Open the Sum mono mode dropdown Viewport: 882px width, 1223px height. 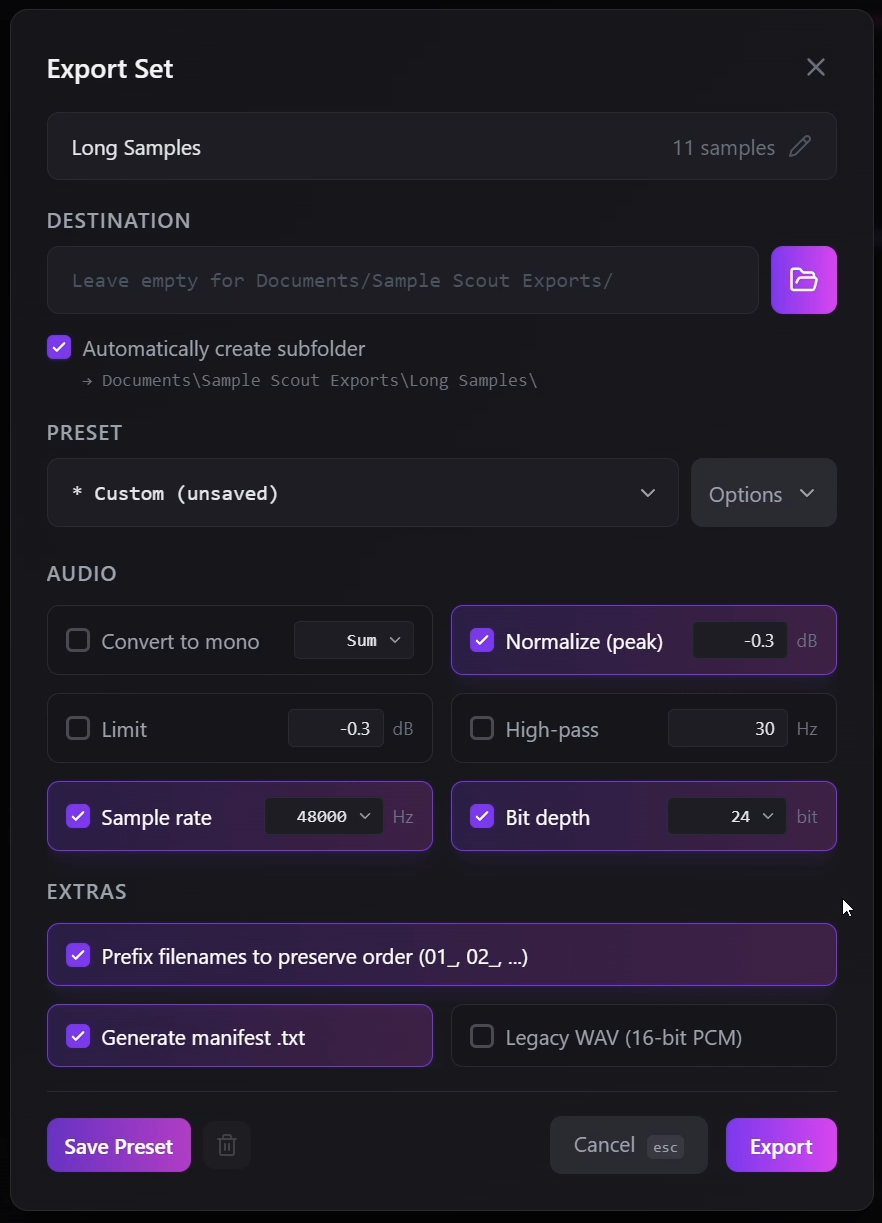tap(354, 640)
